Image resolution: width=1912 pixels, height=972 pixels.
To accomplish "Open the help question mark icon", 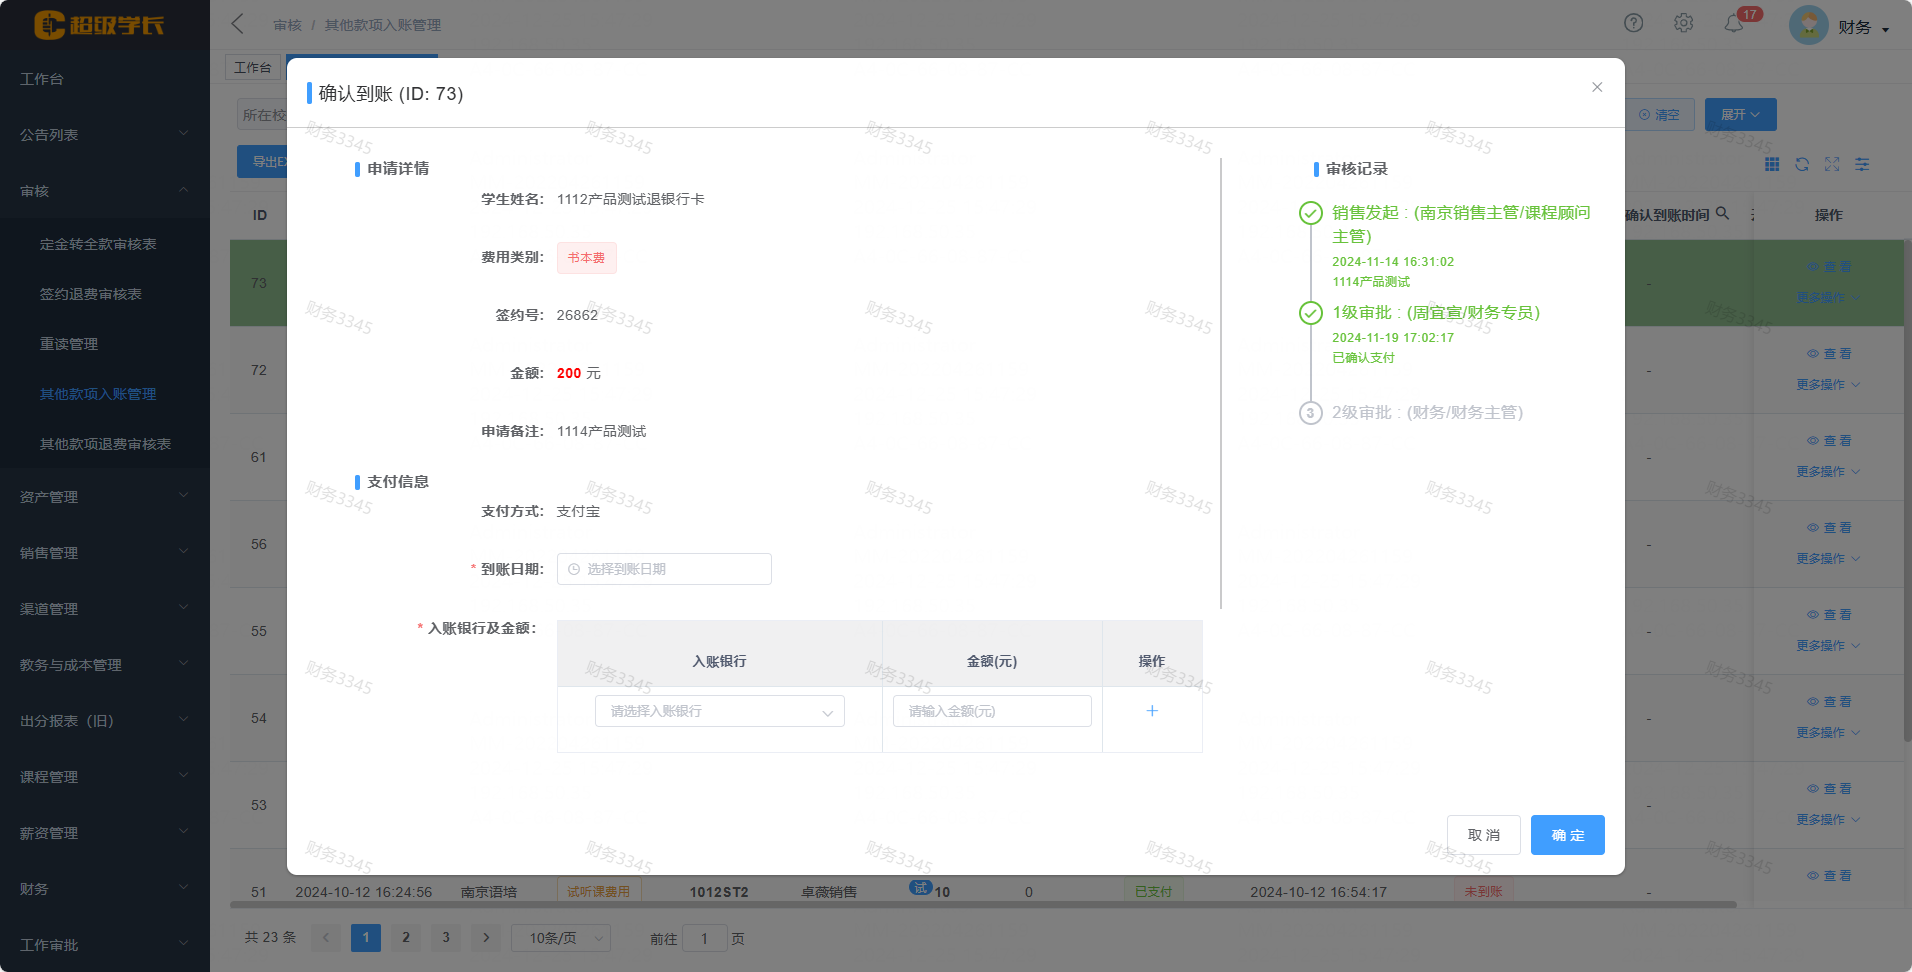I will click(1633, 23).
